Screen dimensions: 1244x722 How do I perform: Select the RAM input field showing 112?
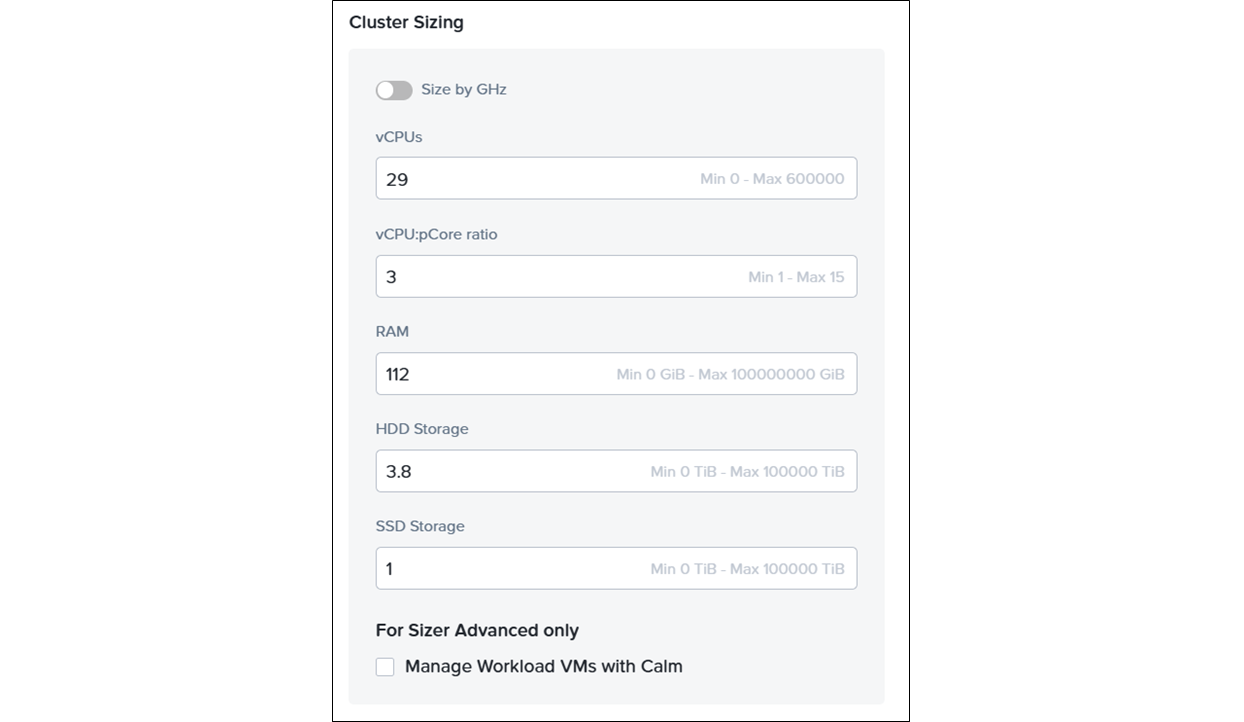point(490,374)
